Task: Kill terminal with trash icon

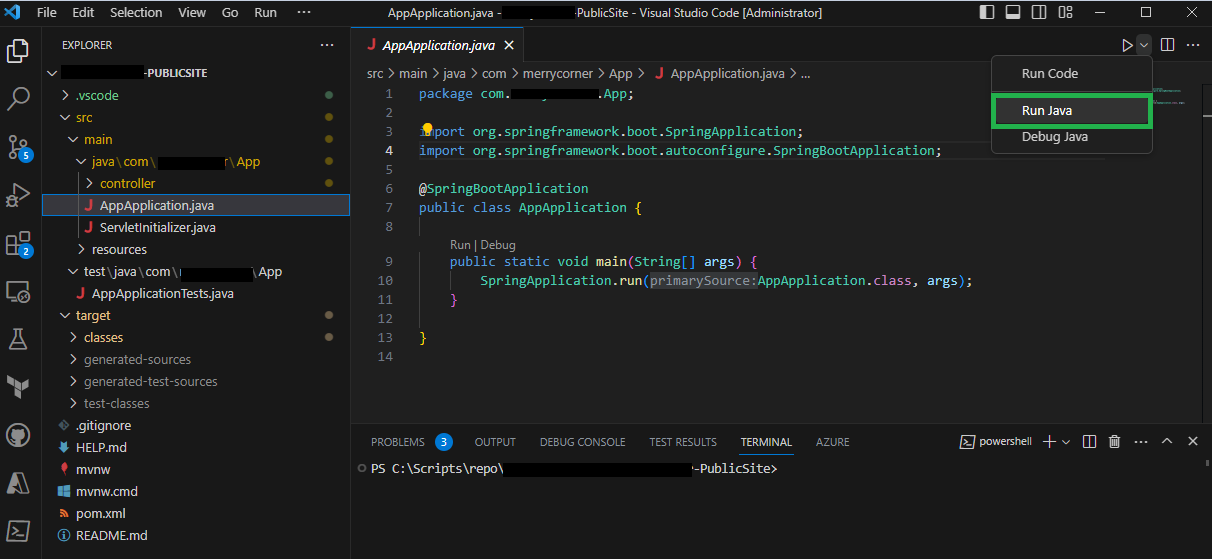Action: coord(1114,441)
